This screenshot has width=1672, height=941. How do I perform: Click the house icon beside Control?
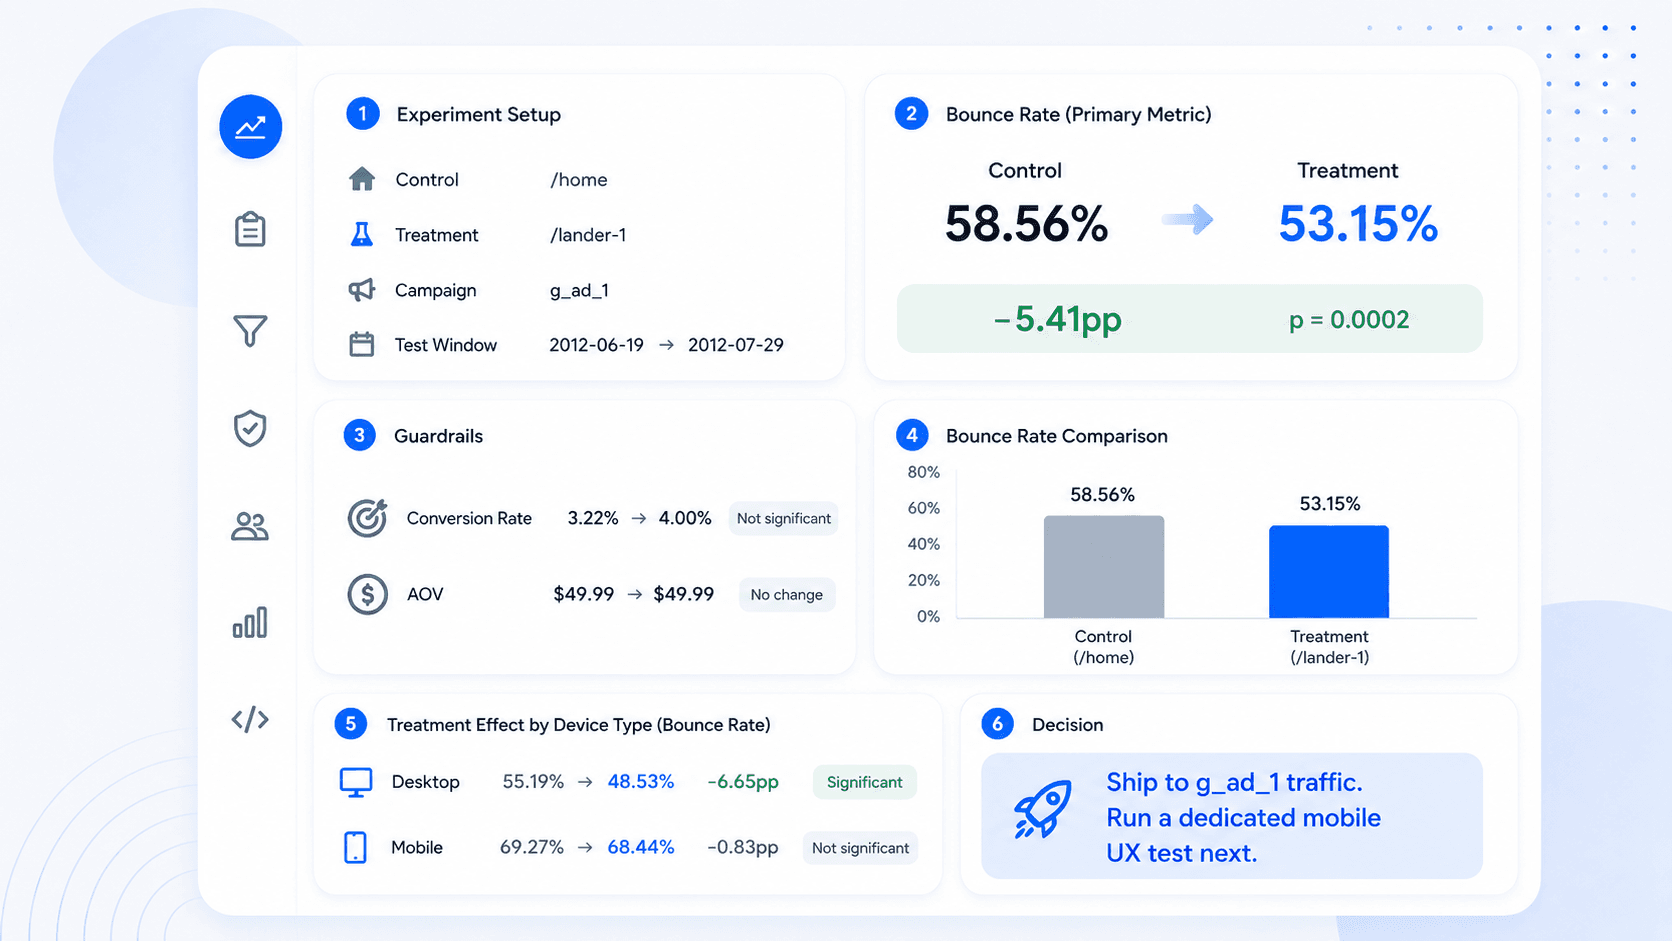362,179
